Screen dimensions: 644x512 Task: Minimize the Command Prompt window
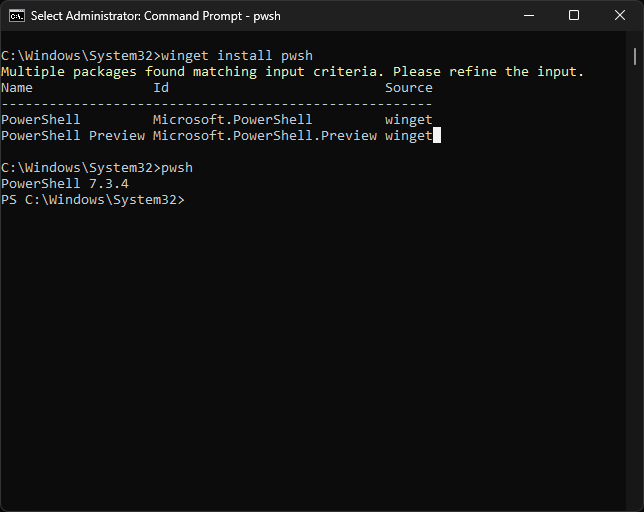tap(529, 16)
